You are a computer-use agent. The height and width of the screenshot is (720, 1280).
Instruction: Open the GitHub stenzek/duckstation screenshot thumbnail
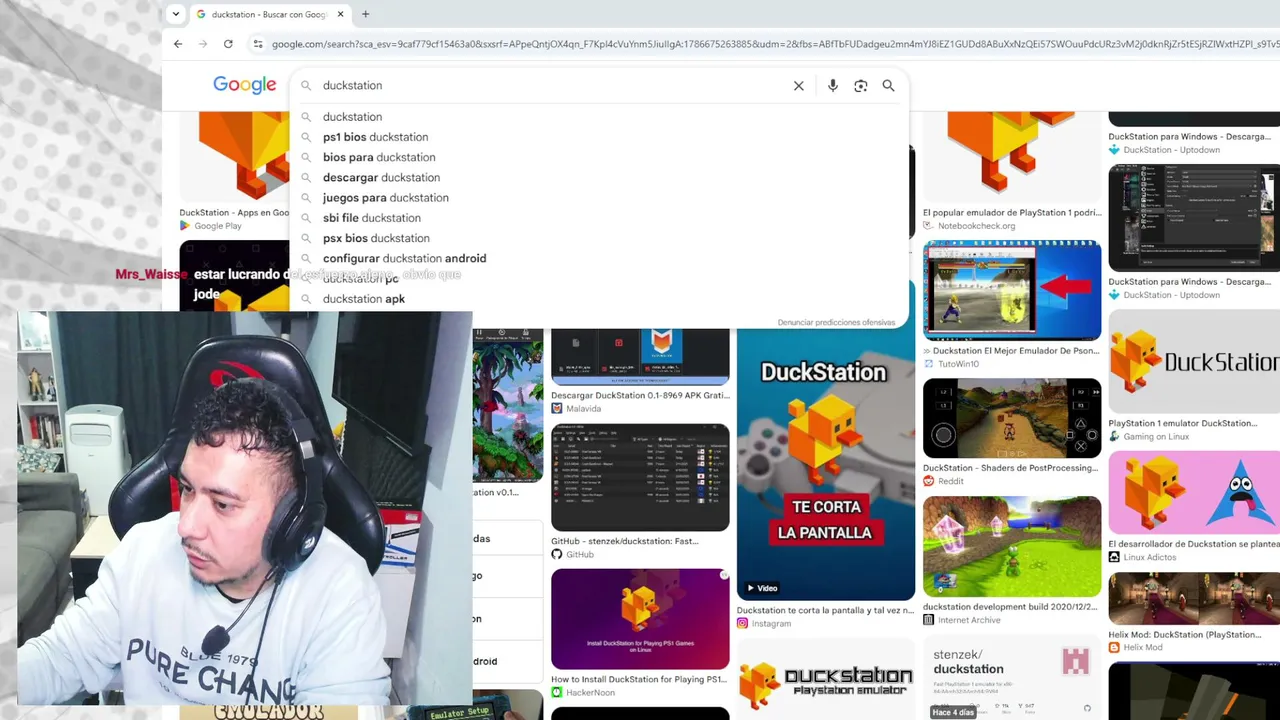[640, 477]
